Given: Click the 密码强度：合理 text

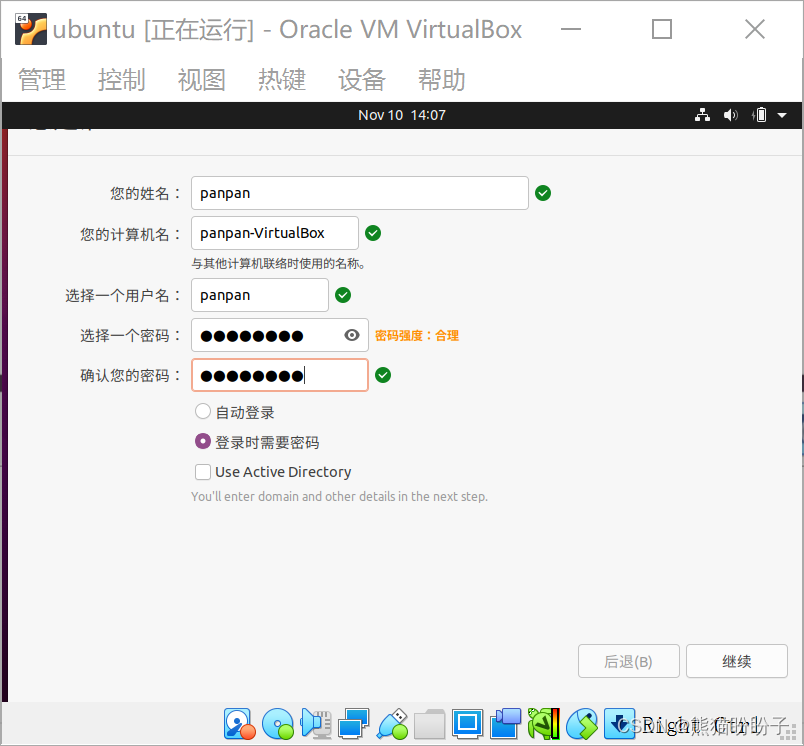Looking at the screenshot, I should click(x=417, y=335).
